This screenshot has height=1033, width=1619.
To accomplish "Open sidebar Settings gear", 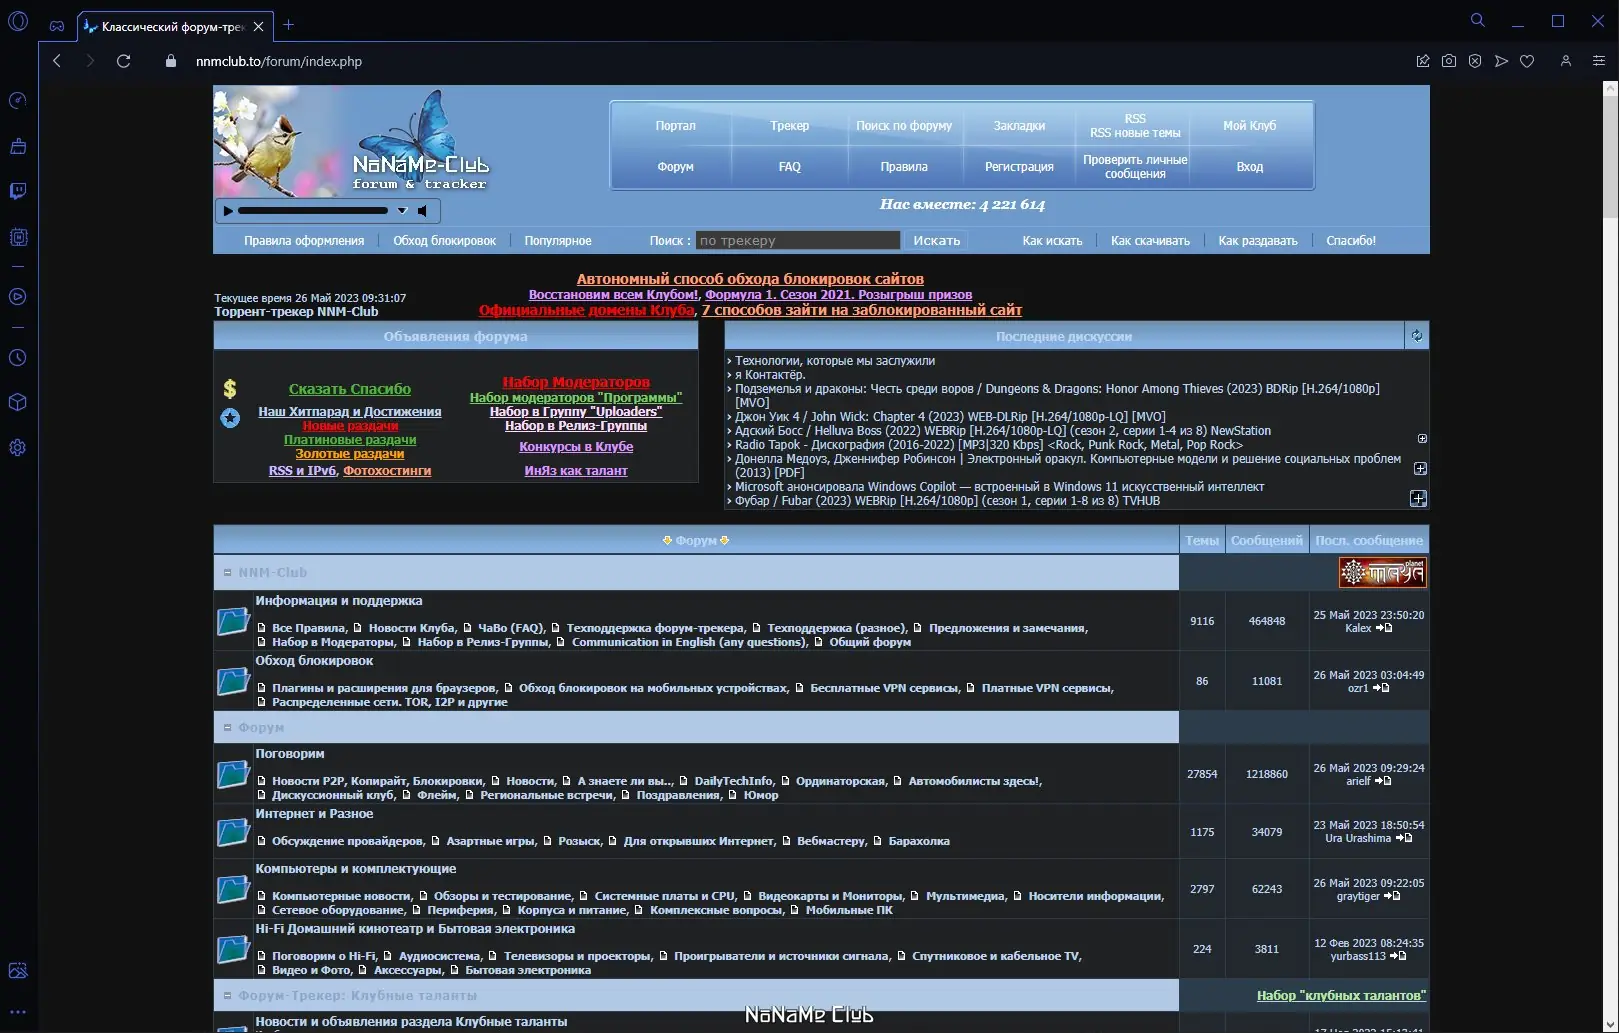I will click(x=18, y=448).
